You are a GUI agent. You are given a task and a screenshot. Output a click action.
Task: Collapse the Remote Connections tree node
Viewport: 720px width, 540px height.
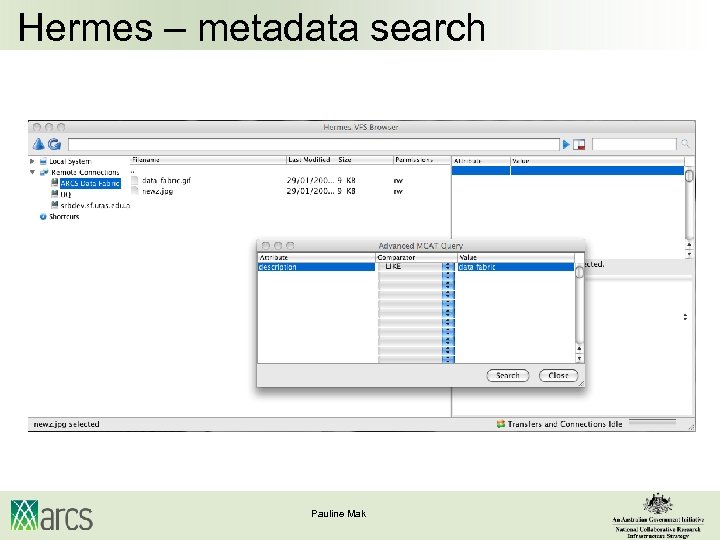click(x=32, y=172)
